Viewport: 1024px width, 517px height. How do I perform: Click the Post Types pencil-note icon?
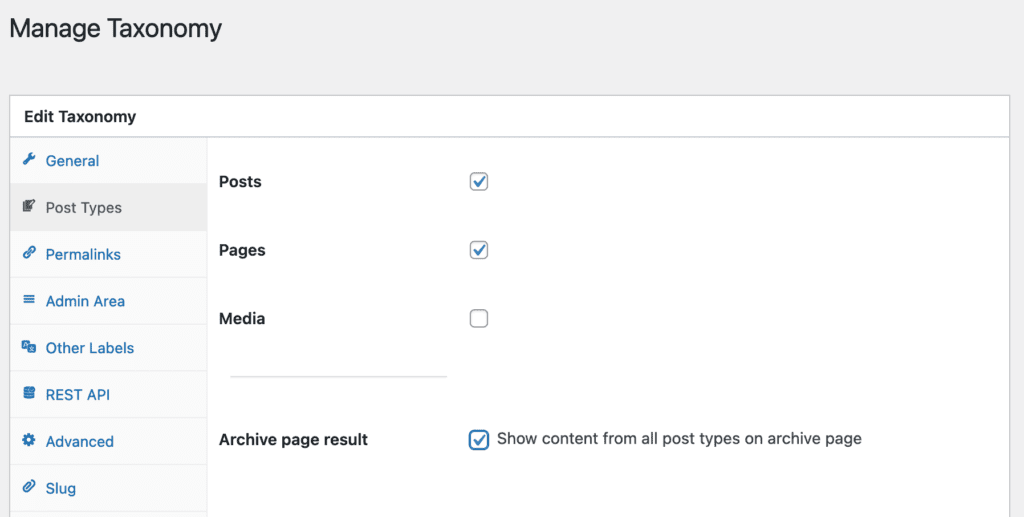29,206
